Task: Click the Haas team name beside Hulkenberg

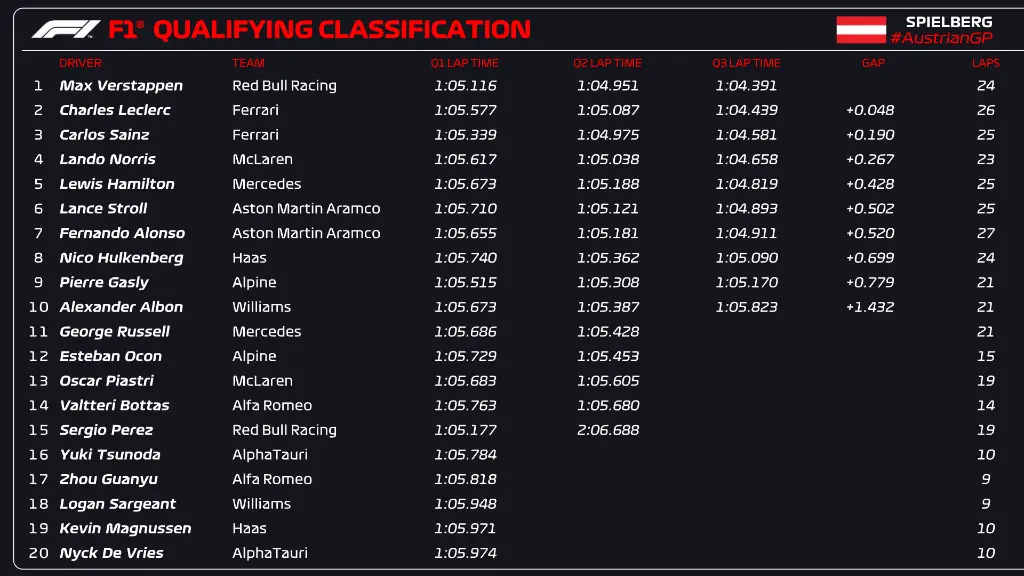Action: [x=249, y=258]
